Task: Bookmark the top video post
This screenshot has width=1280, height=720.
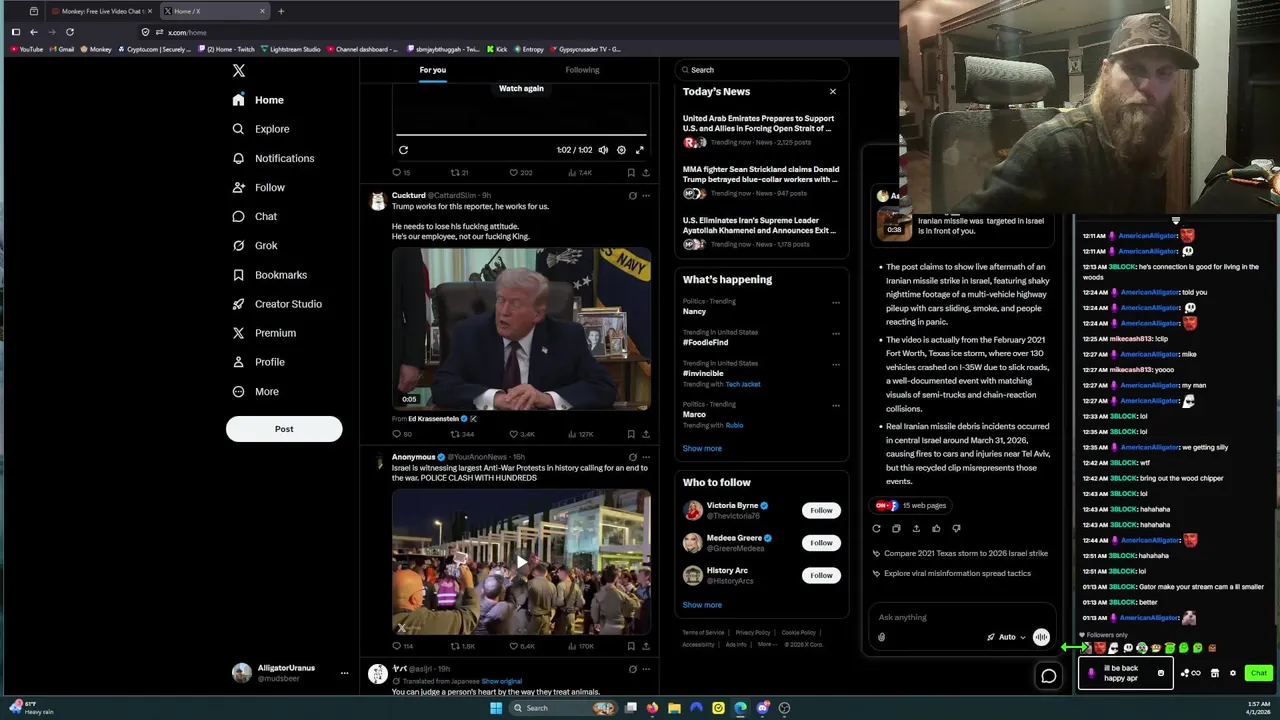Action: coord(631,173)
